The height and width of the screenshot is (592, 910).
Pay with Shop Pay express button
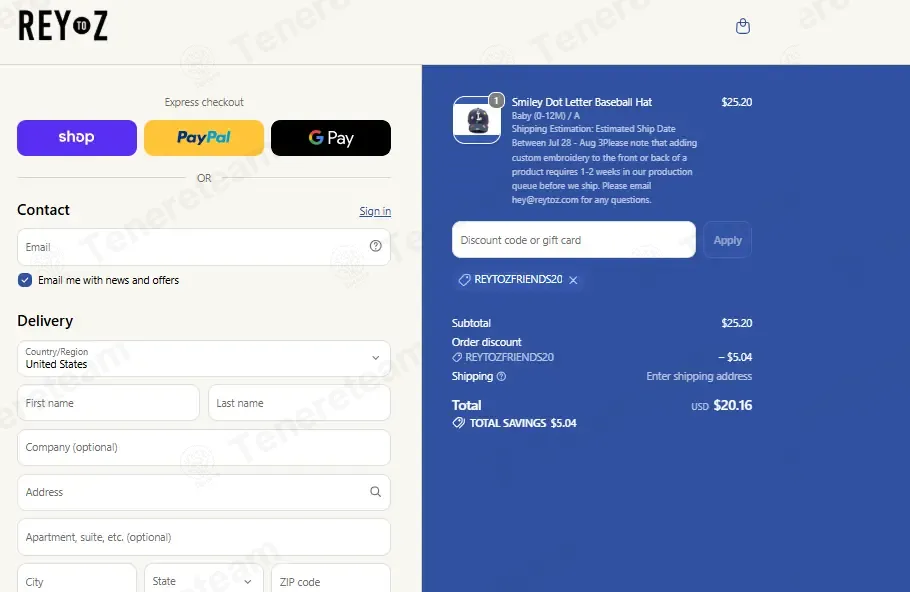[x=77, y=138]
